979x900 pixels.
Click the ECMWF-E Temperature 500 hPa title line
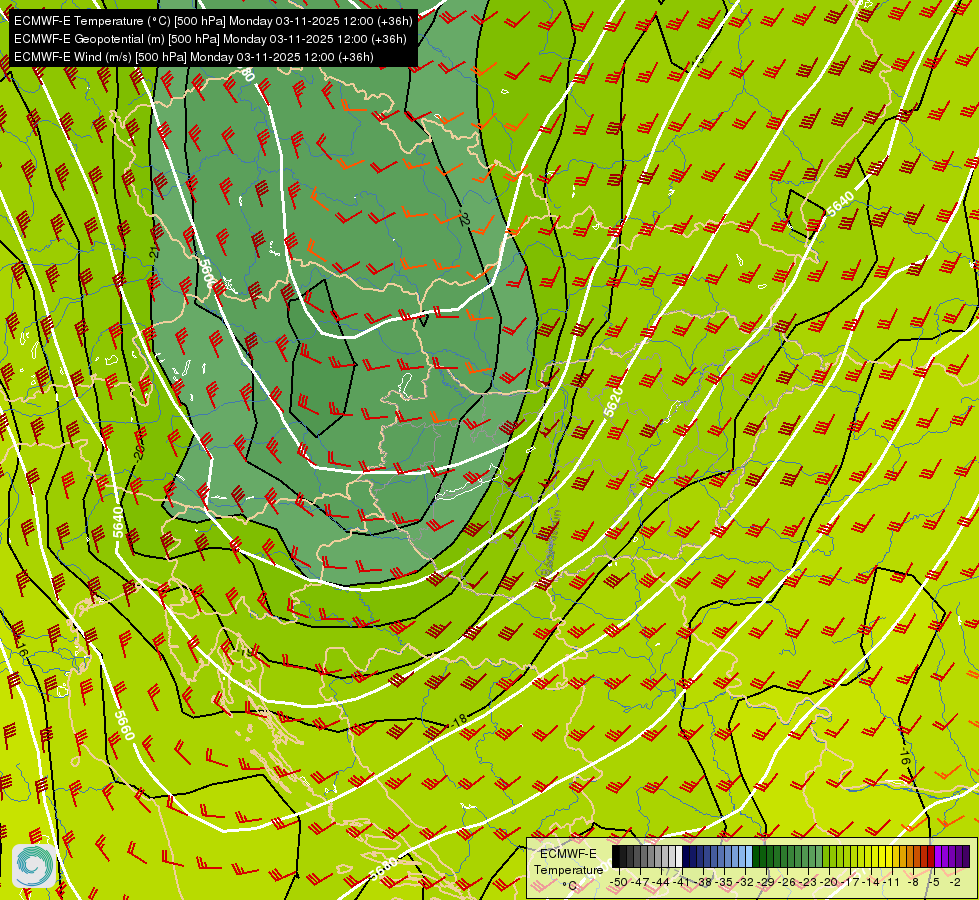click(213, 21)
